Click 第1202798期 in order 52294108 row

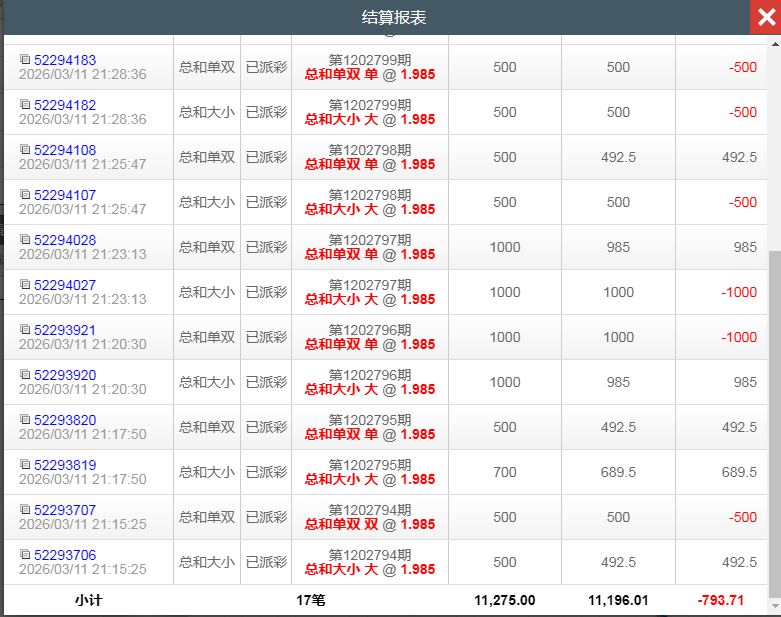click(x=370, y=150)
